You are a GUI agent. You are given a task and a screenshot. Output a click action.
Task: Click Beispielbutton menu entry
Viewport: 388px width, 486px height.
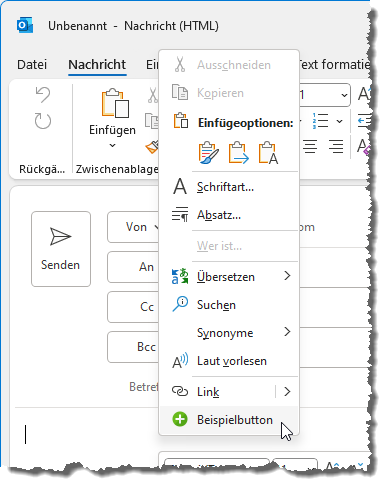click(x=229, y=420)
